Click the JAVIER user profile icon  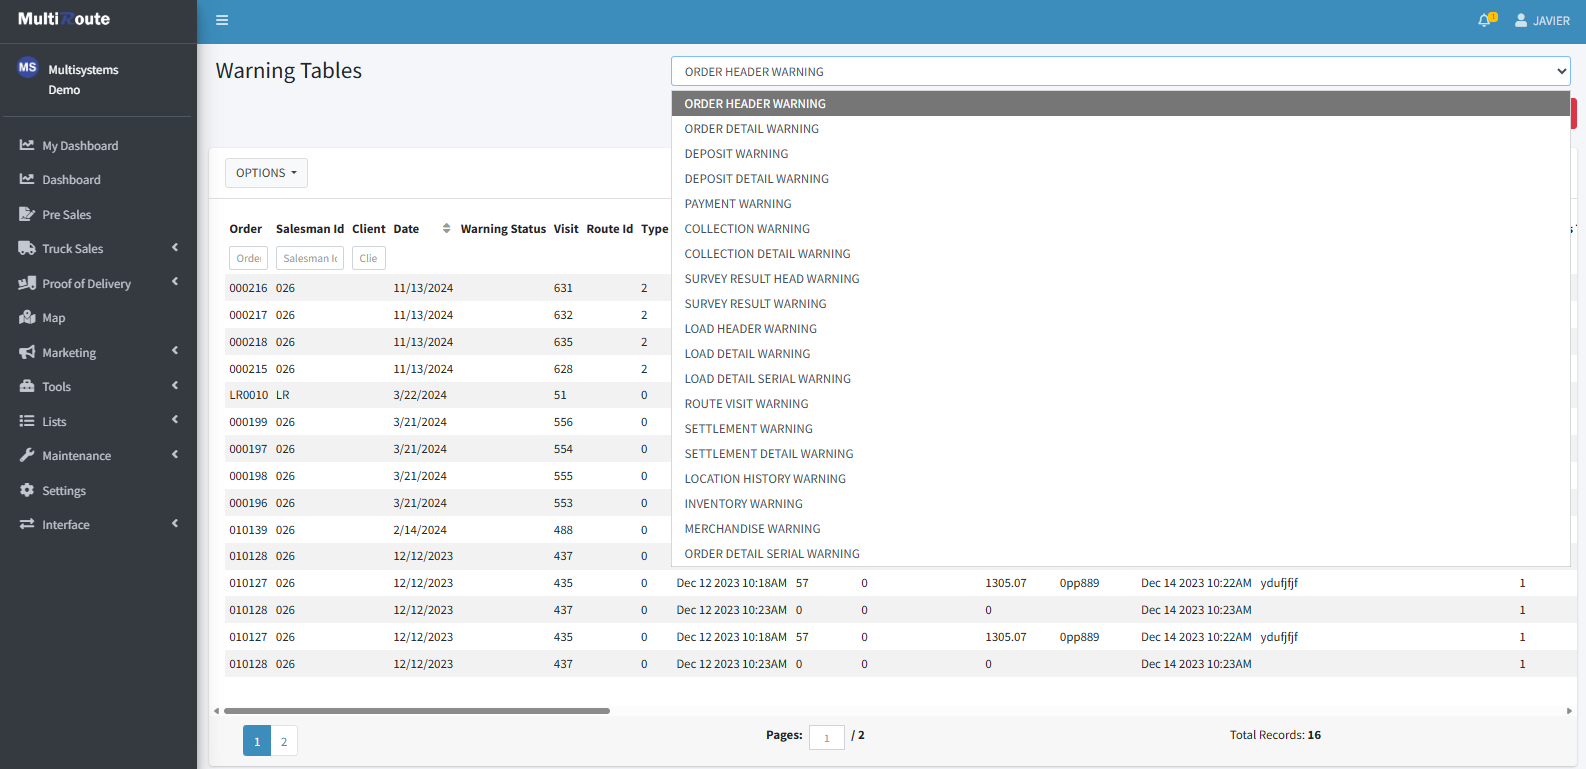coord(1521,20)
